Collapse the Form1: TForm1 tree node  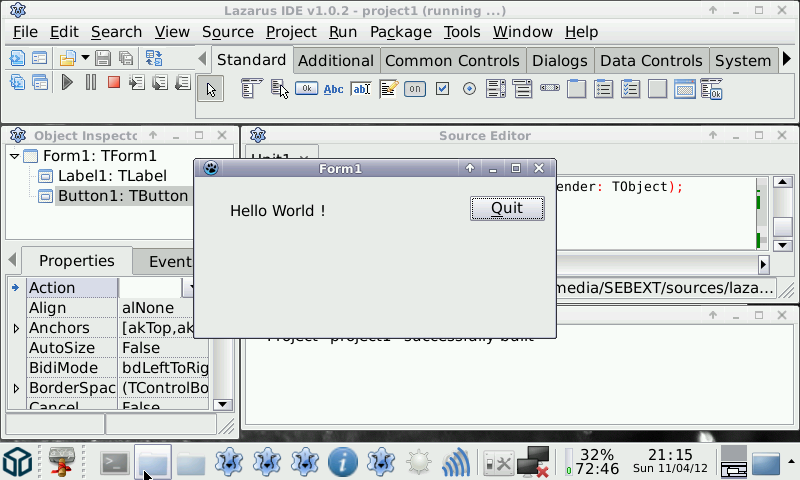(x=14, y=156)
